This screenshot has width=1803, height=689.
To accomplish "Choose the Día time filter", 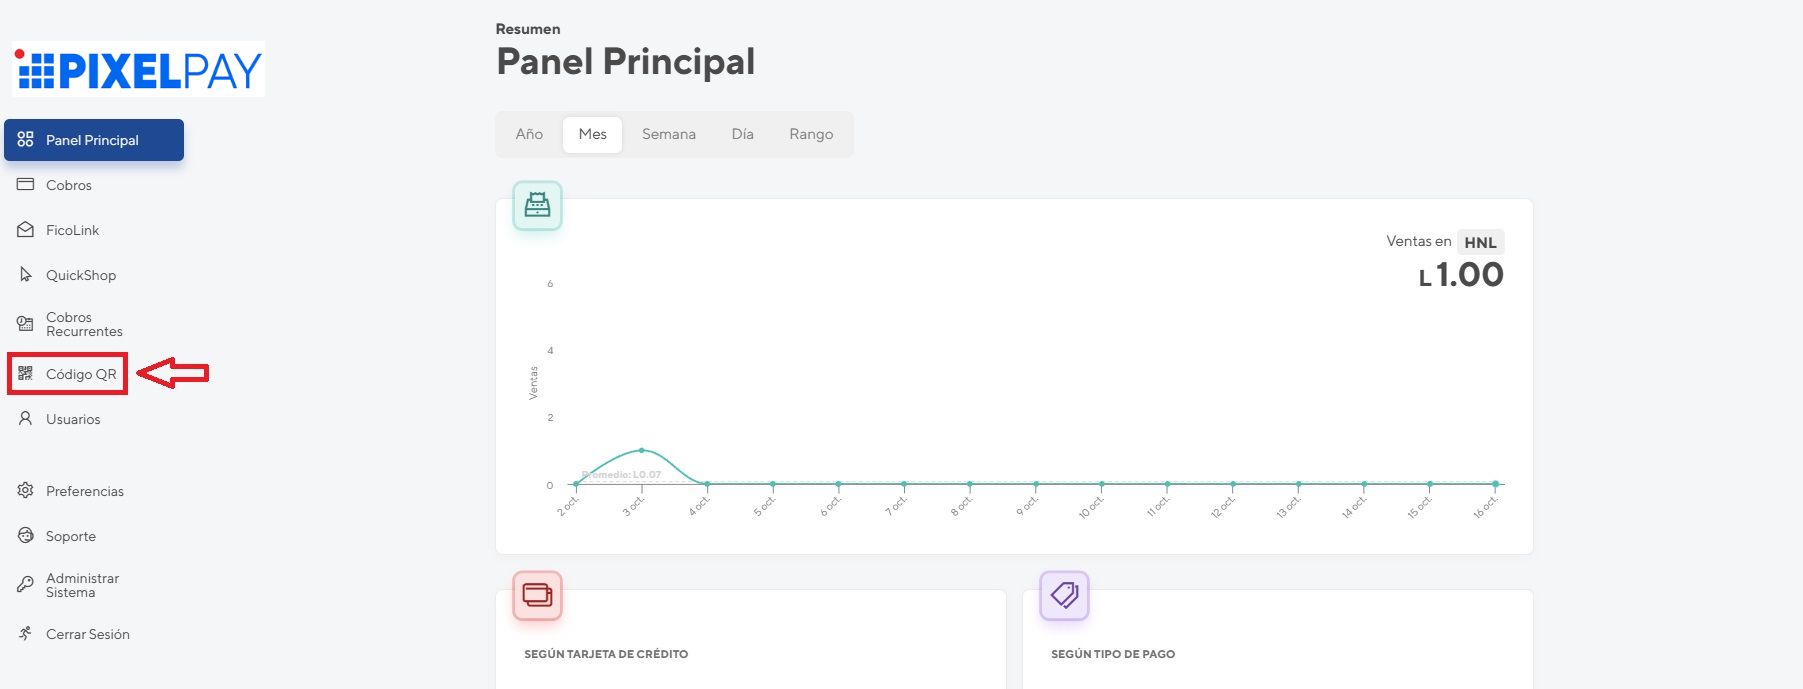I will tap(742, 134).
